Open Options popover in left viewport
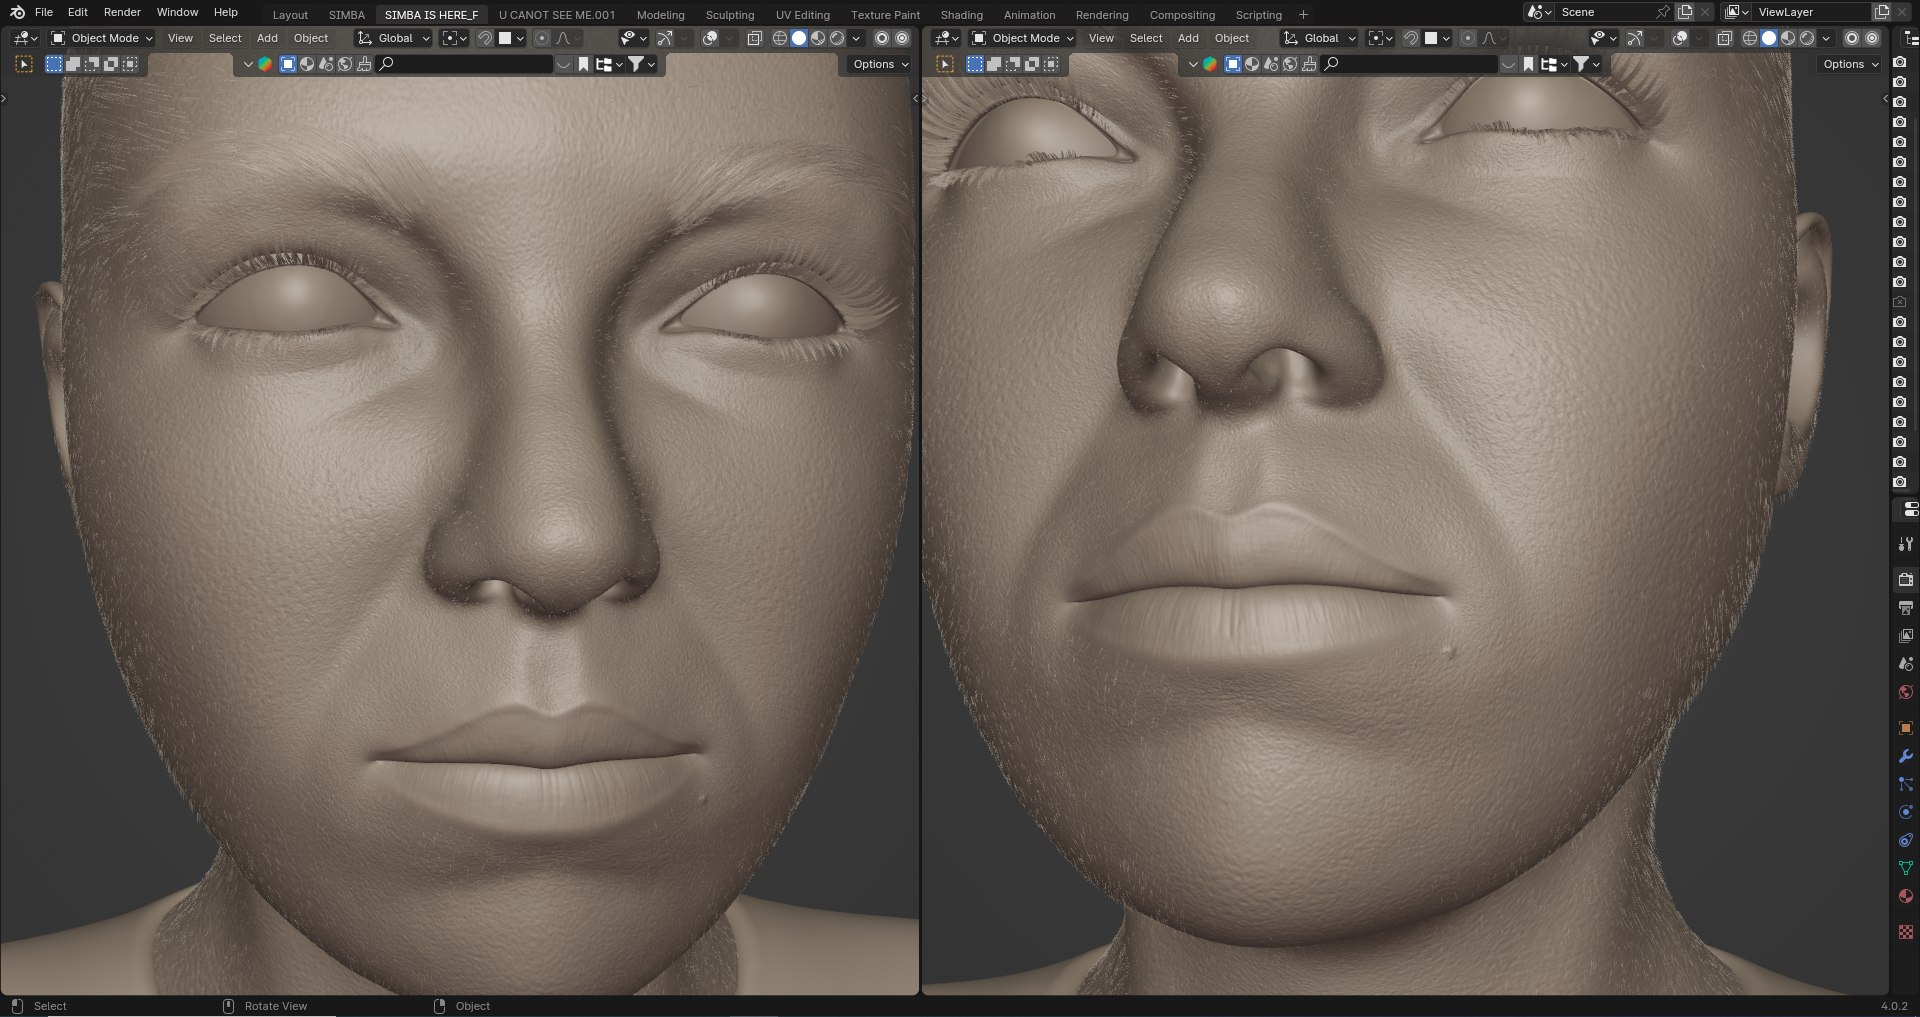This screenshot has height=1017, width=1920. pos(880,64)
